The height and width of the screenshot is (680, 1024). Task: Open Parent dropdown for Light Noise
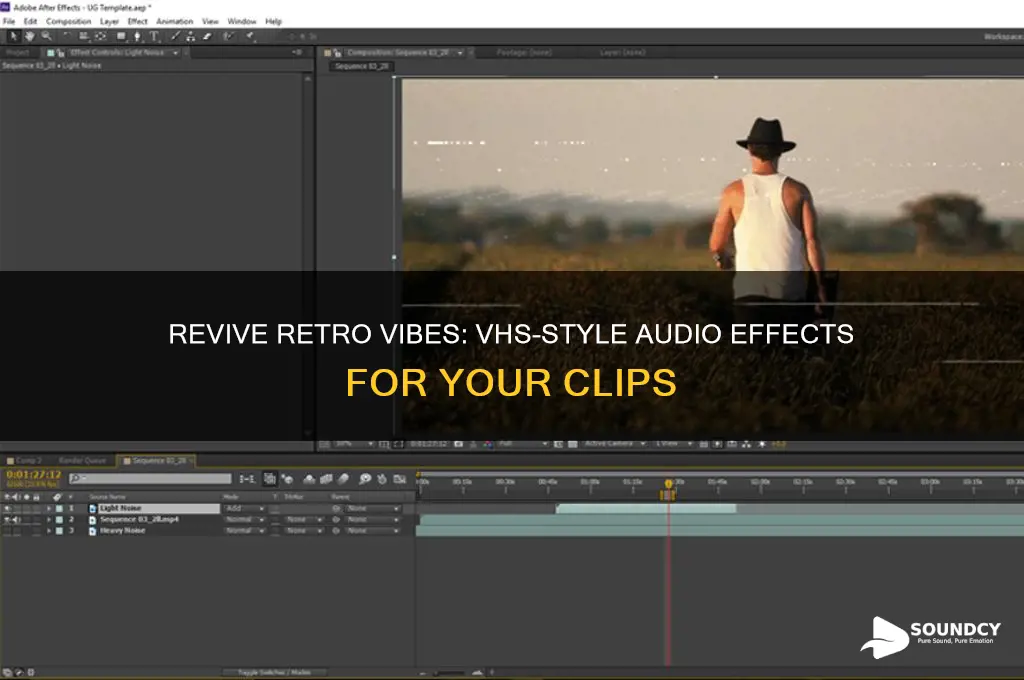[373, 509]
